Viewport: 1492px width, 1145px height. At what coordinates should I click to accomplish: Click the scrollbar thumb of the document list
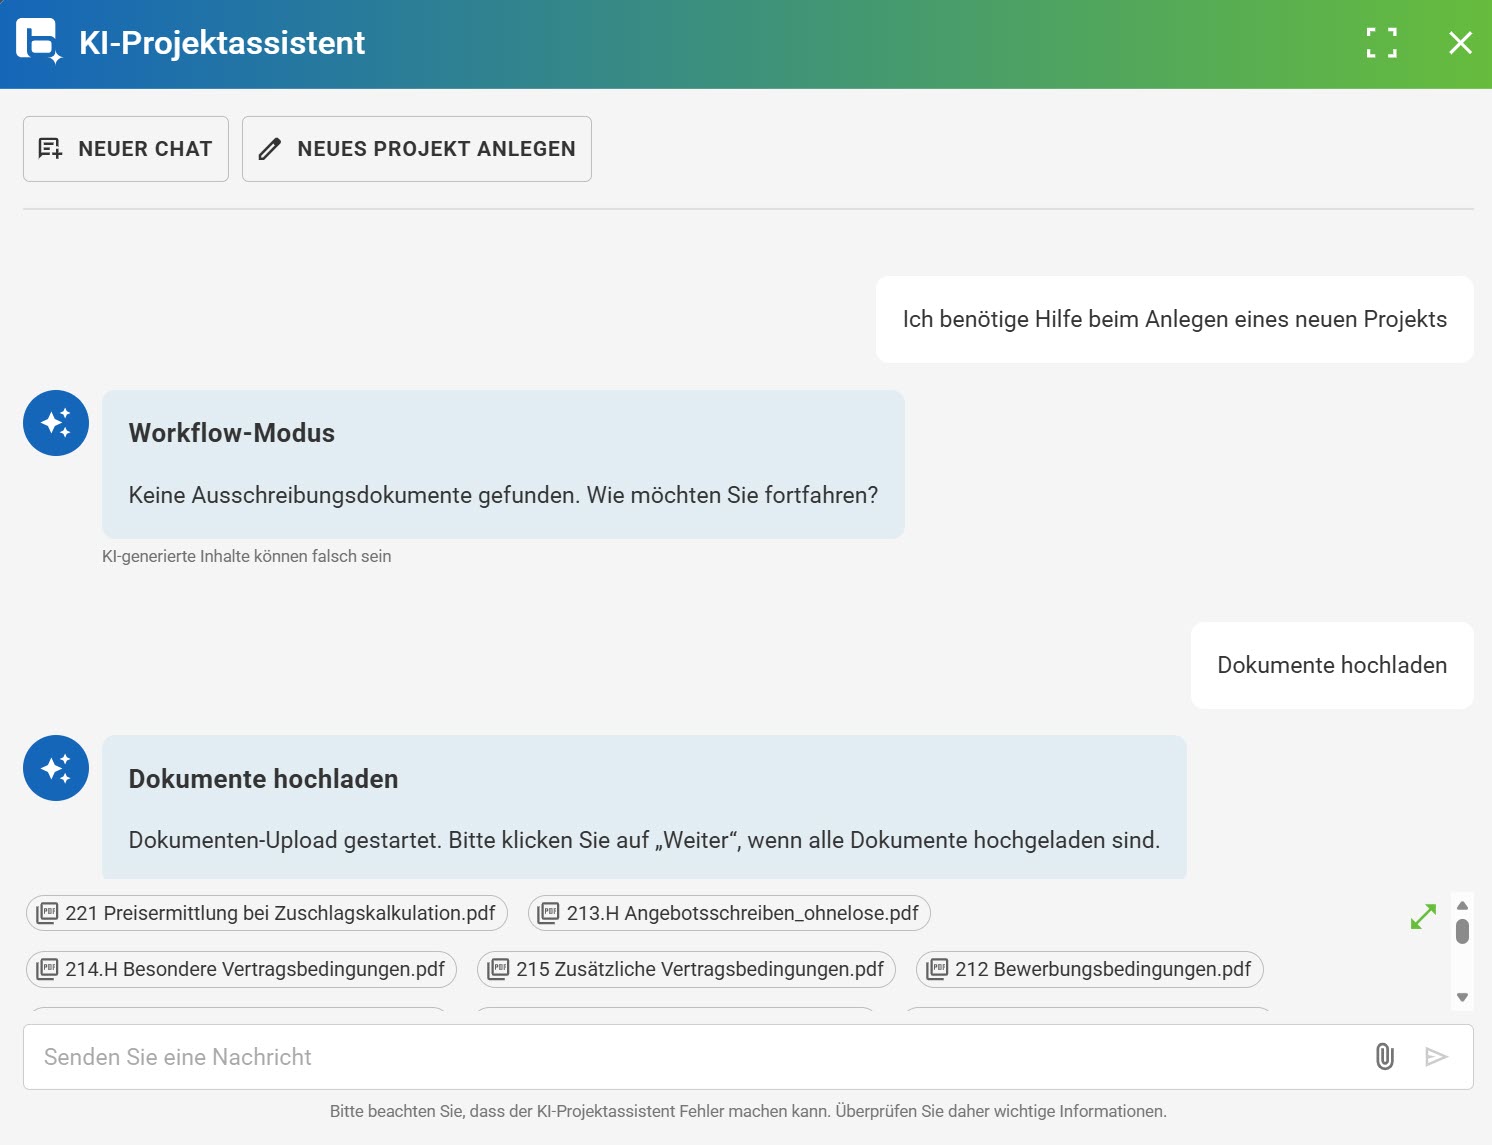tap(1462, 930)
